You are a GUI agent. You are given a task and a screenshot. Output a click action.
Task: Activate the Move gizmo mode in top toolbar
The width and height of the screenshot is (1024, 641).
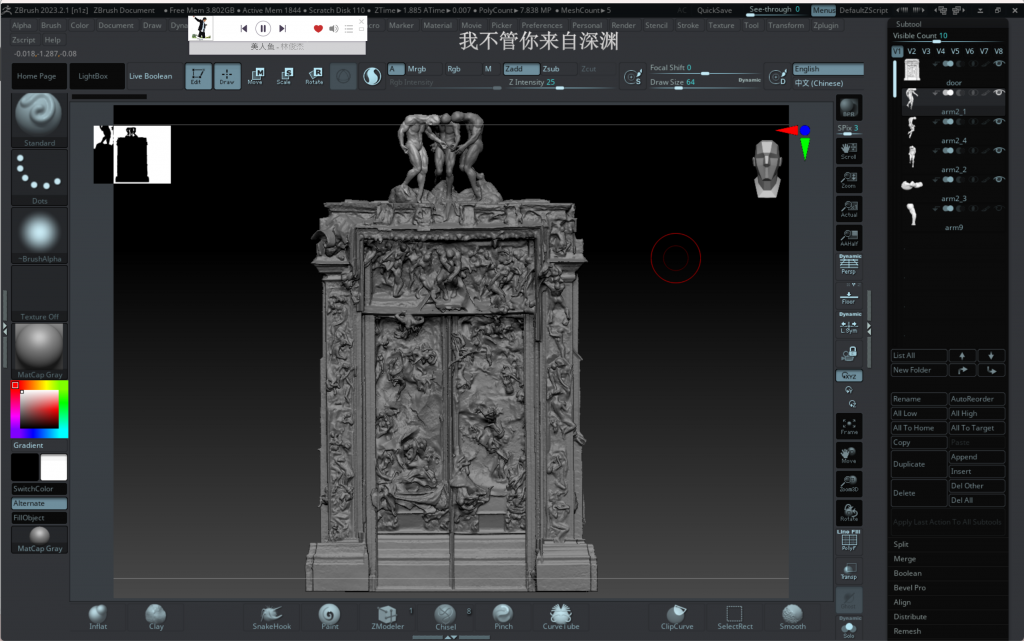click(x=256, y=76)
